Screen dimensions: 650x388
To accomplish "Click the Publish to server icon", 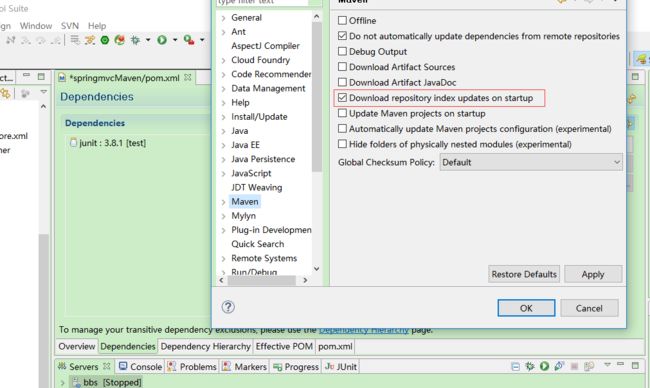I will tap(589, 366).
